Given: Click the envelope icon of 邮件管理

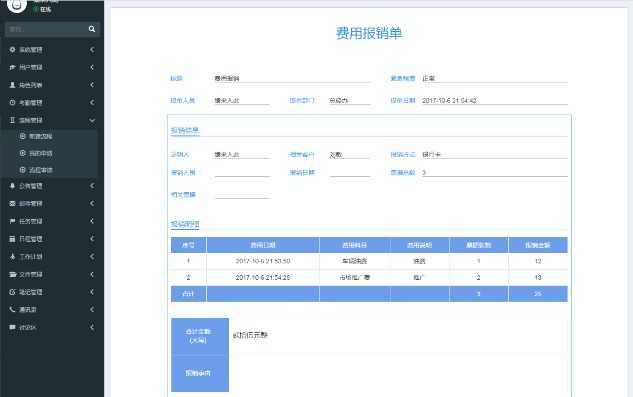Looking at the screenshot, I should pos(13,204).
